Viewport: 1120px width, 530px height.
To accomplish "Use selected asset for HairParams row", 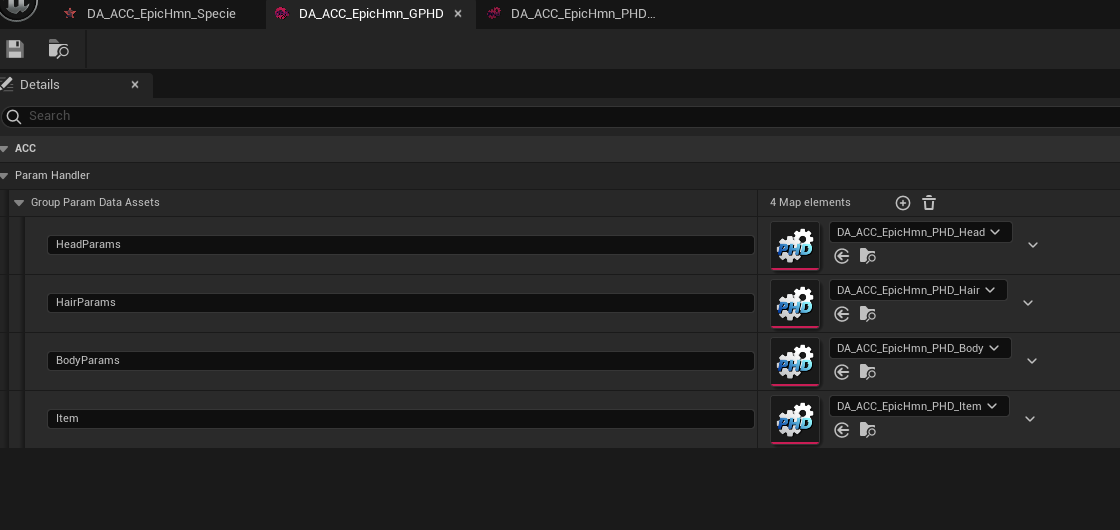I will click(x=841, y=314).
